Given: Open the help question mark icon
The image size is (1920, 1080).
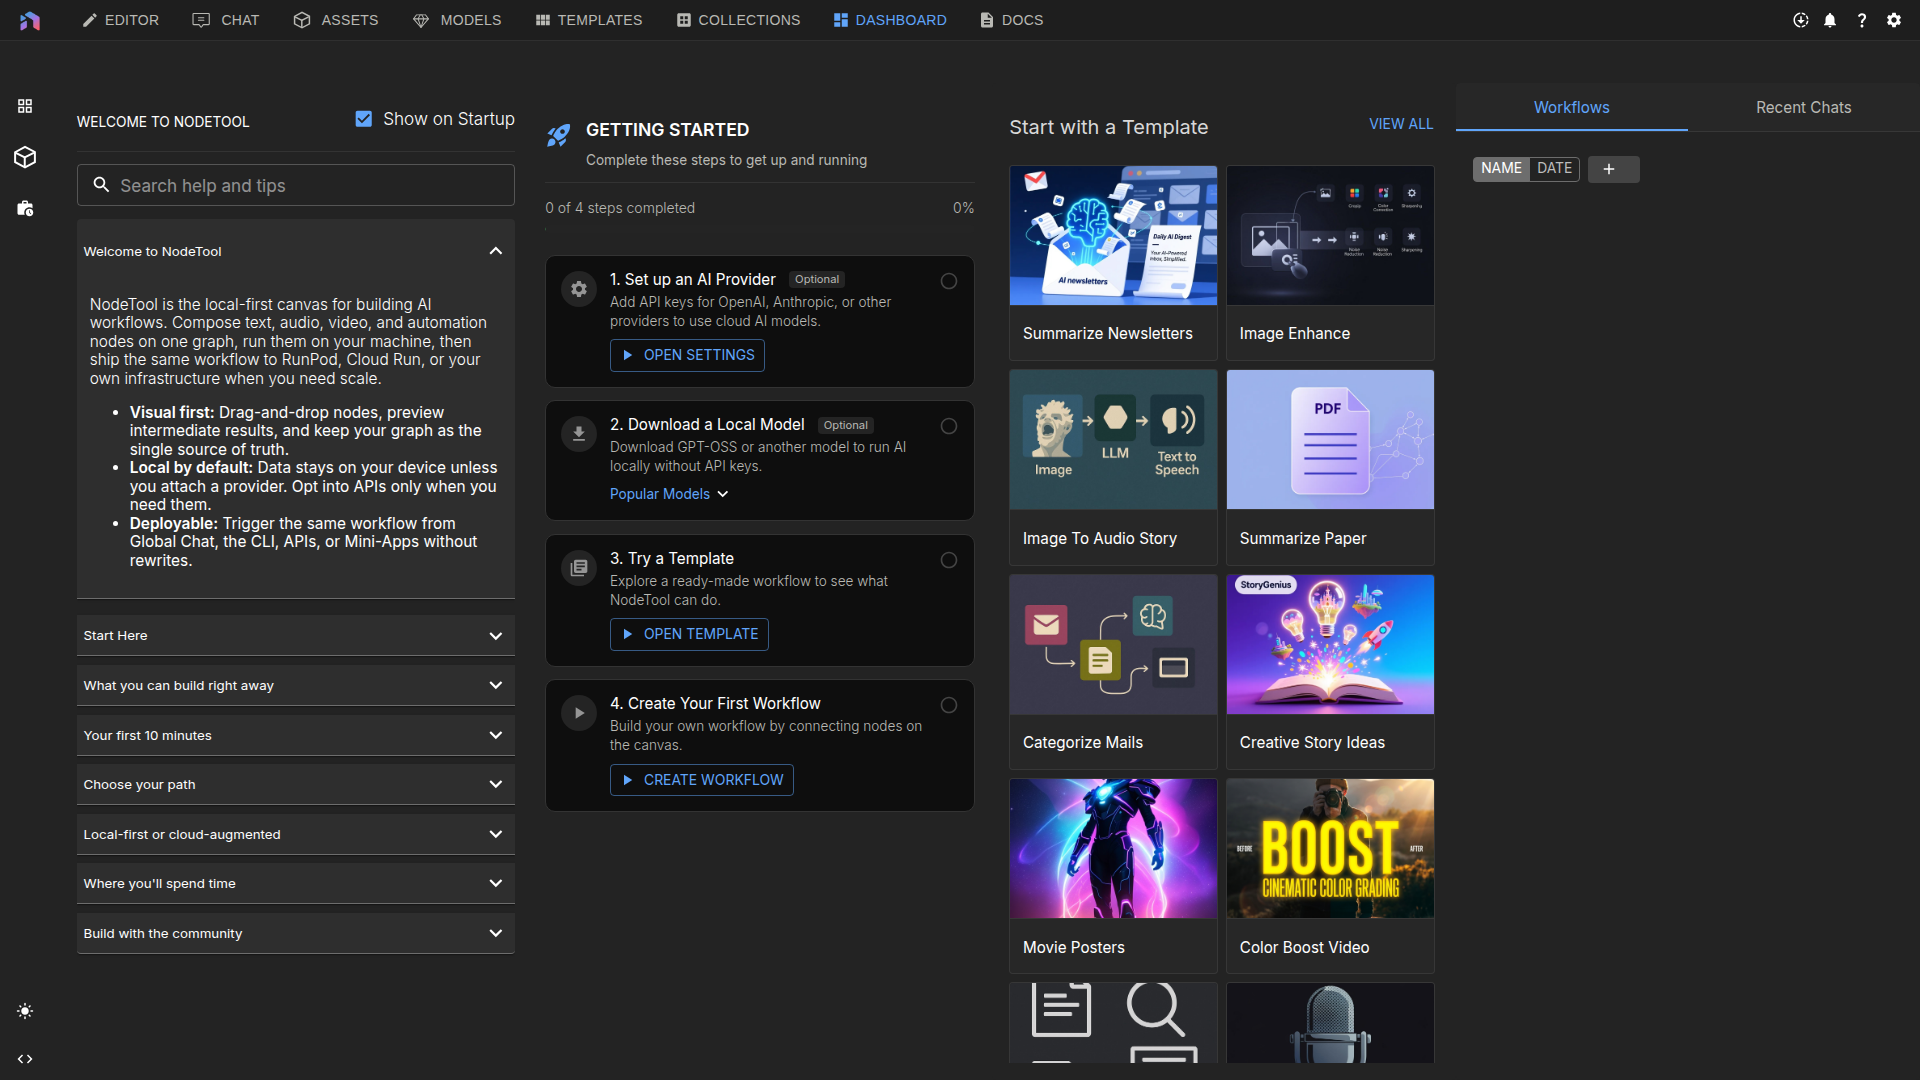Looking at the screenshot, I should pos(1863,20).
